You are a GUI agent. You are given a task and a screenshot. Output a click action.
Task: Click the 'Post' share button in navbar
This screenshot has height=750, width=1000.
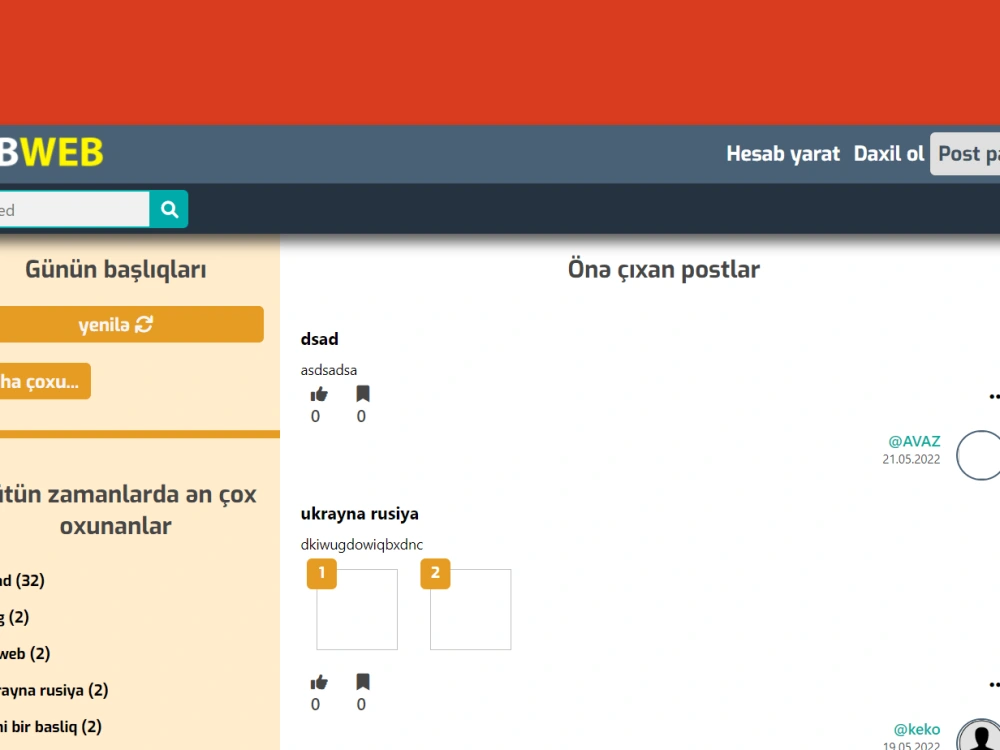965,154
